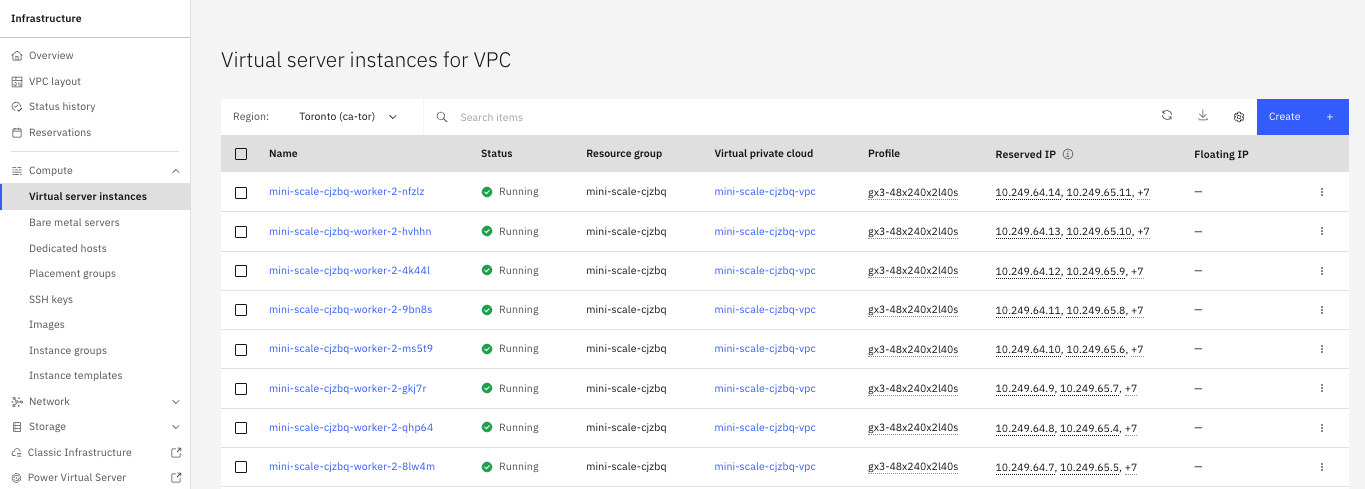Click the refresh table icon
Image resolution: width=1365 pixels, height=489 pixels.
coord(1166,116)
